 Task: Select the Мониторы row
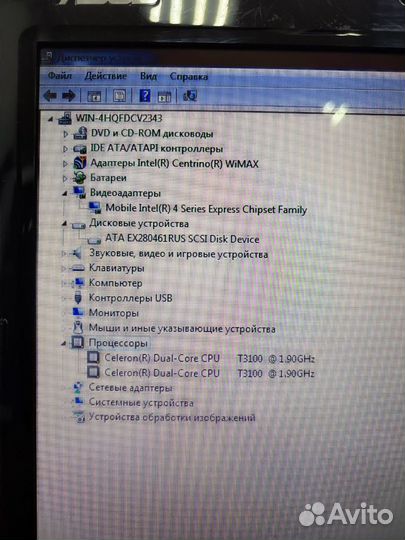click(x=114, y=313)
